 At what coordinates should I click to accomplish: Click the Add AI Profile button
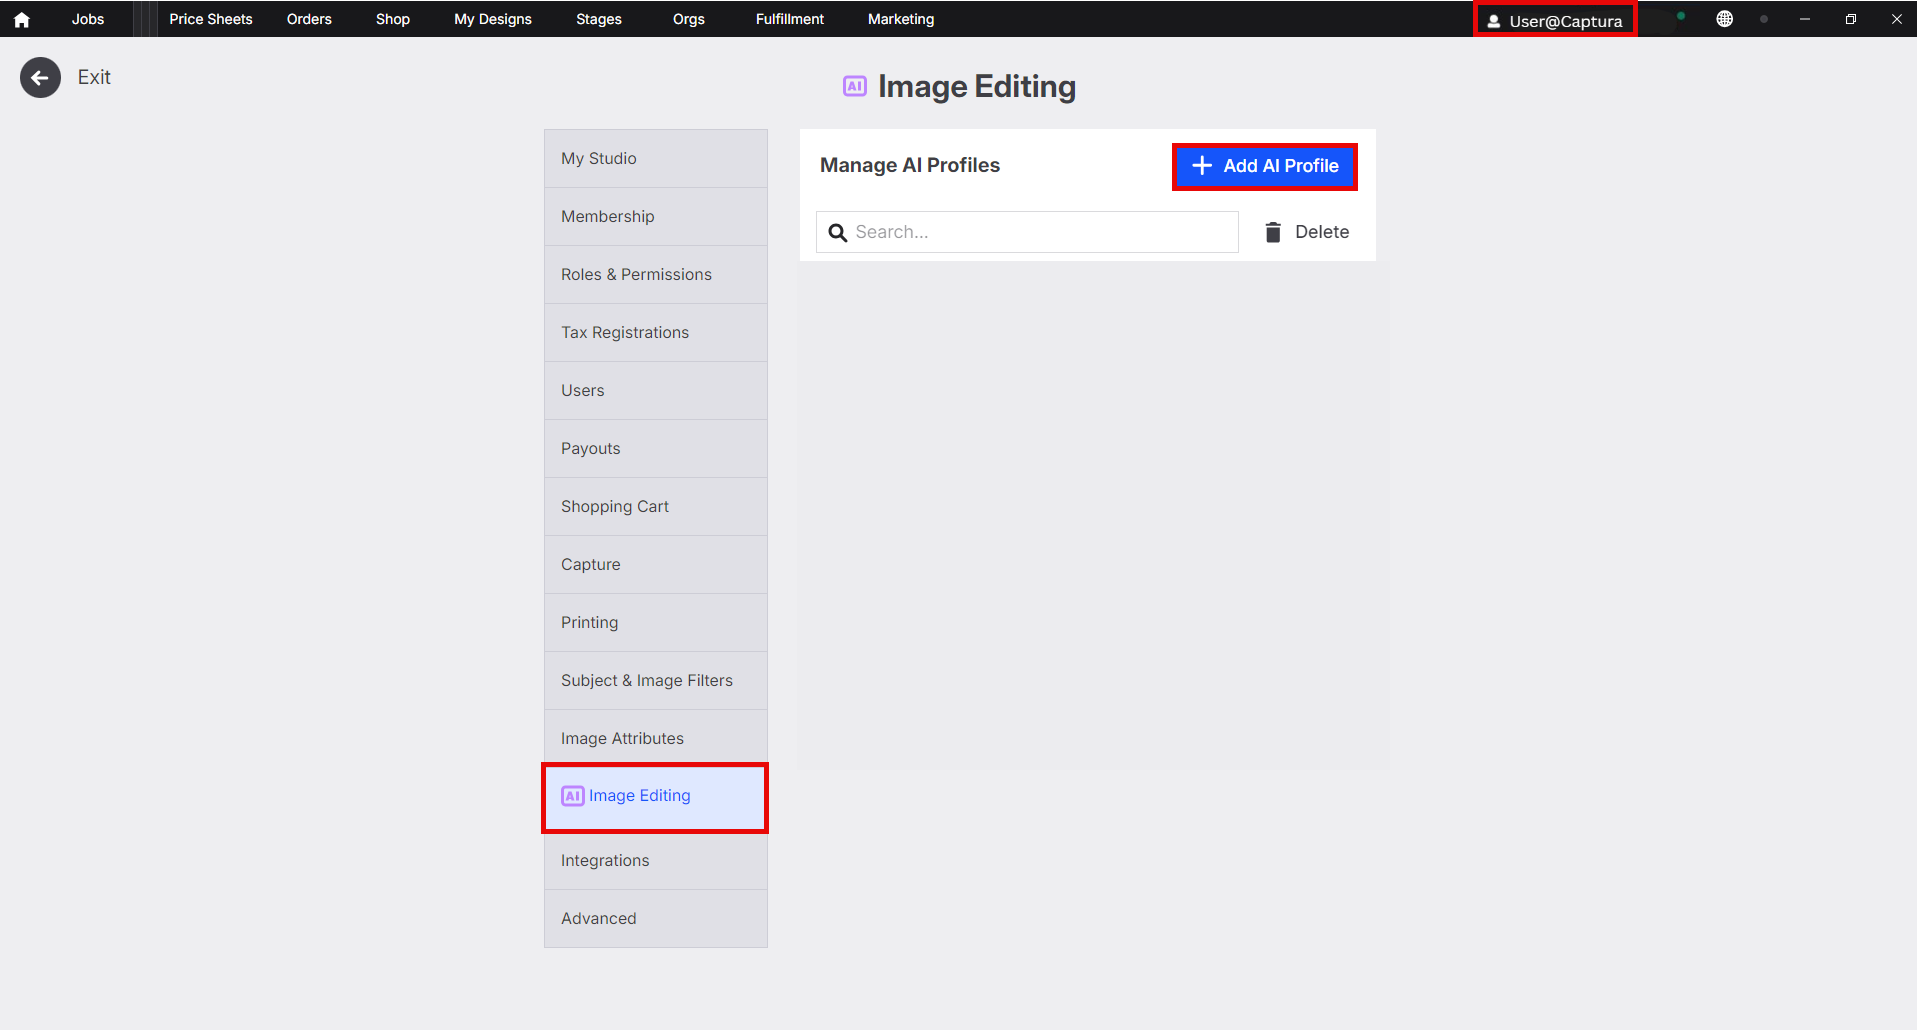[x=1264, y=166]
